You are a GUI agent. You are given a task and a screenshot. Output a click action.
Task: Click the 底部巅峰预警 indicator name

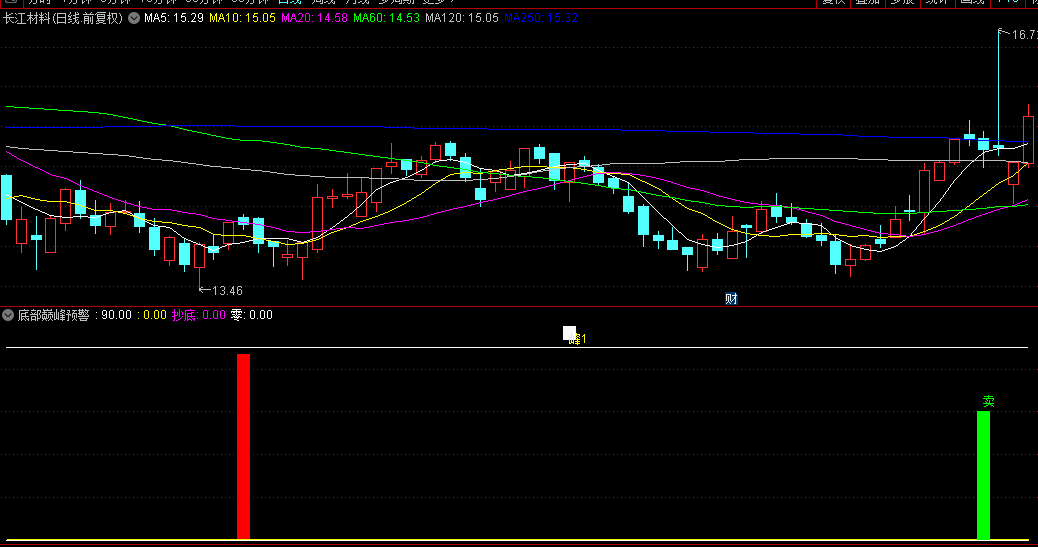(x=53, y=315)
